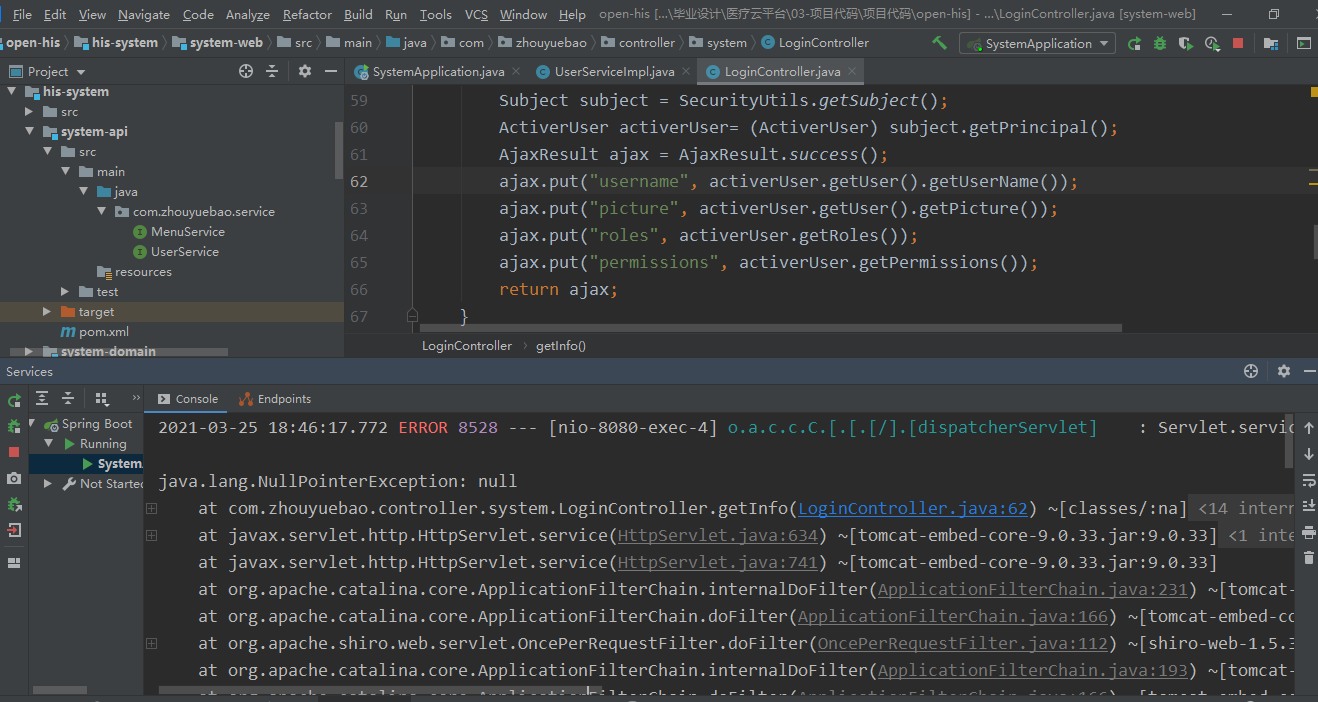1318x702 pixels.
Task: Follow the LoginController.java:62 stack trace link
Action: [x=912, y=508]
